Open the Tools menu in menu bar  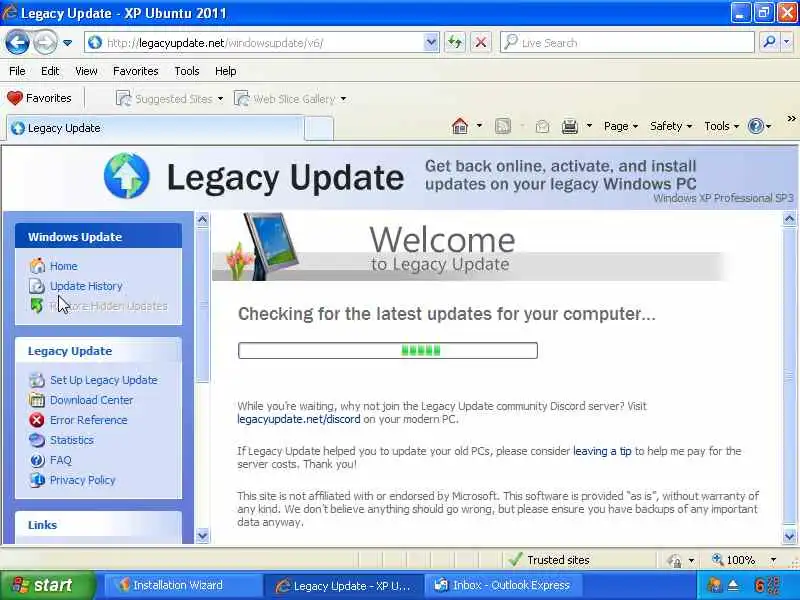tap(187, 71)
